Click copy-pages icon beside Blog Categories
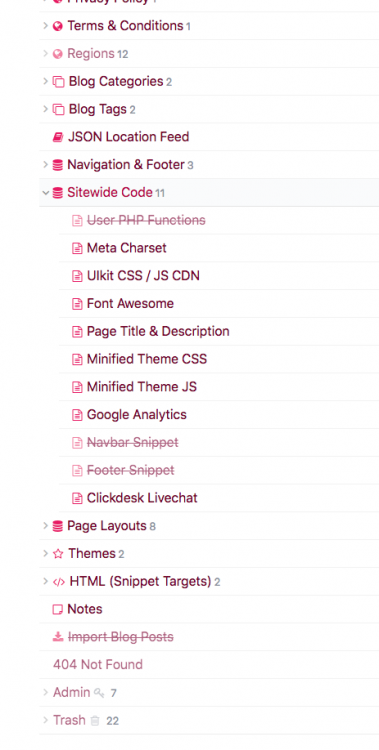379x750 pixels. point(58,82)
